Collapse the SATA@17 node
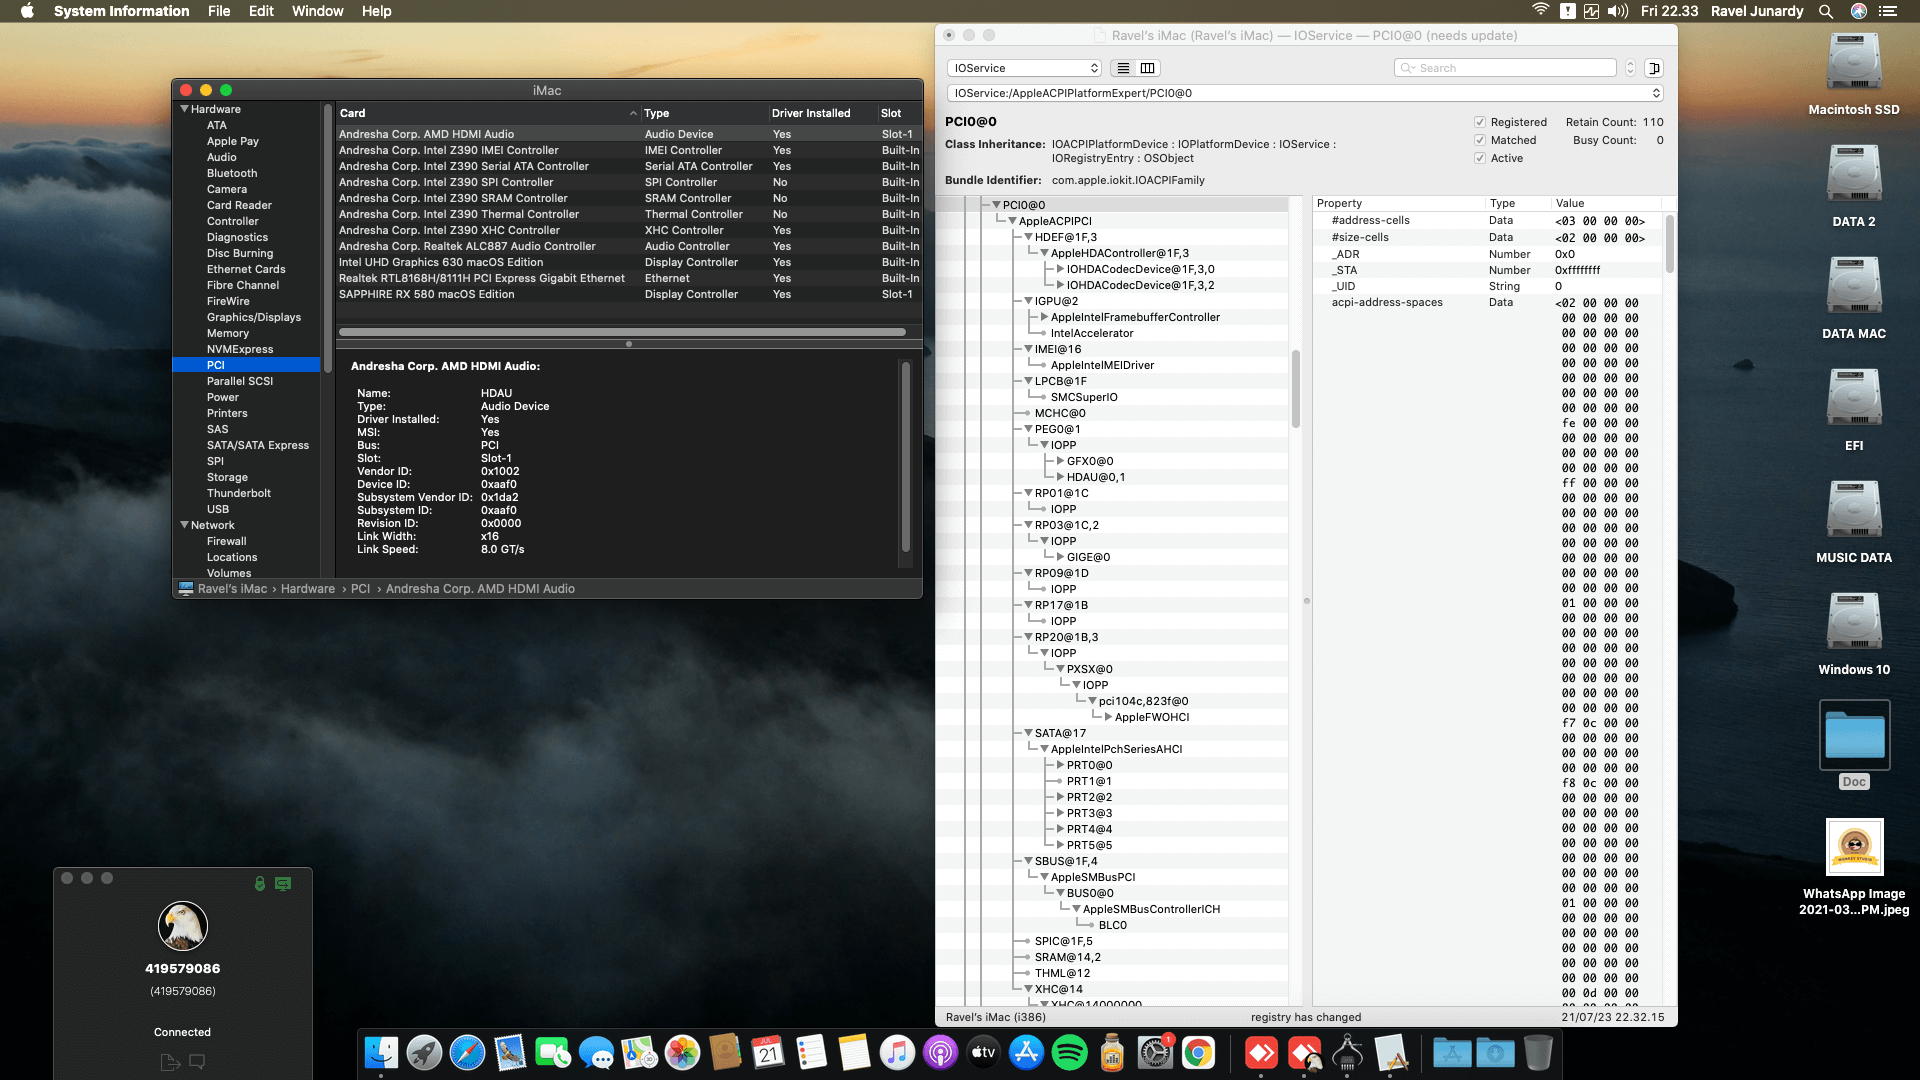This screenshot has width=1920, height=1080. (x=1028, y=733)
